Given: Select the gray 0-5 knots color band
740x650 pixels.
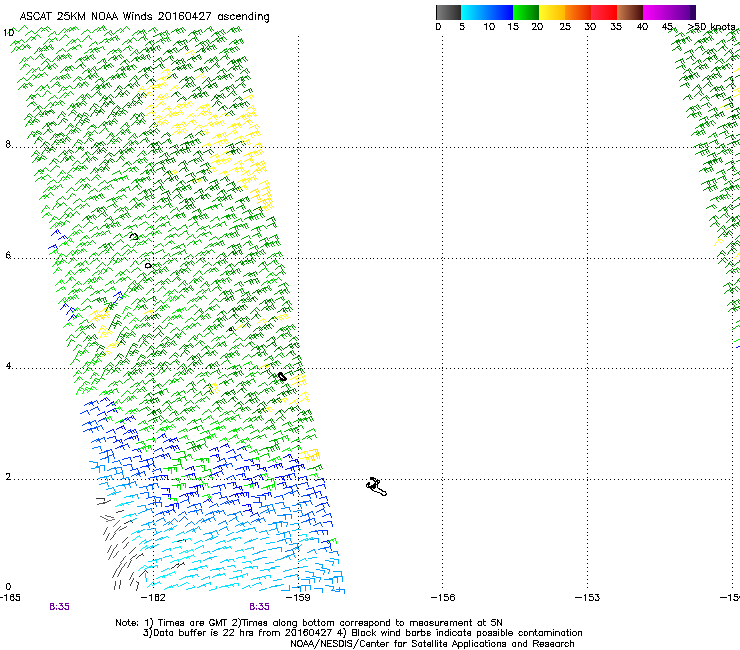Looking at the screenshot, I should pos(448,12).
